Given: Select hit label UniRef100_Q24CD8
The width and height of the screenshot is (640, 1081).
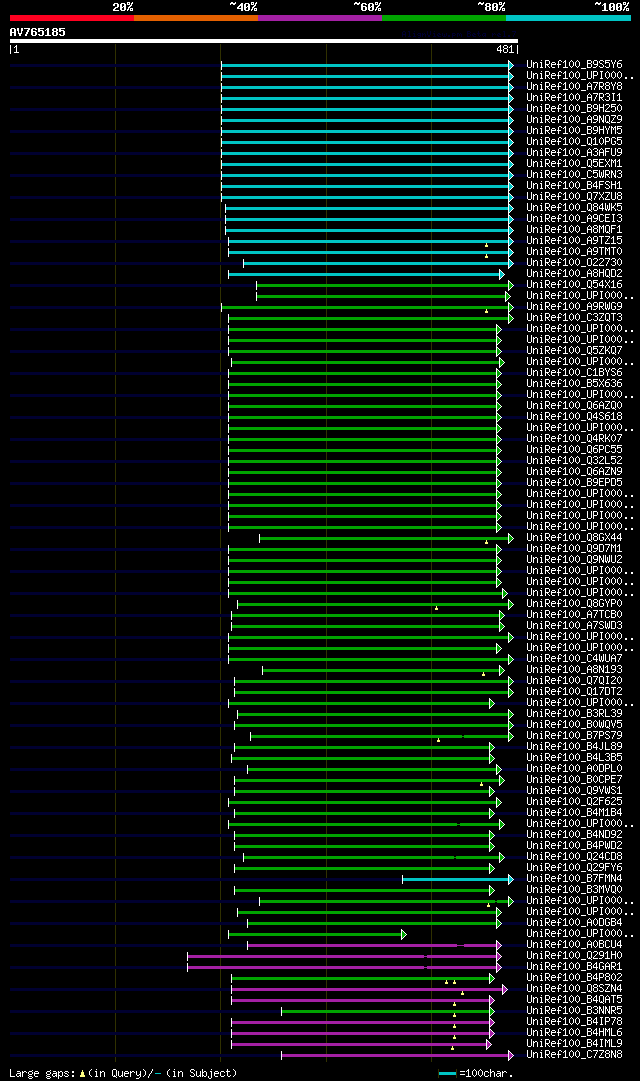Looking at the screenshot, I should click(x=574, y=858).
